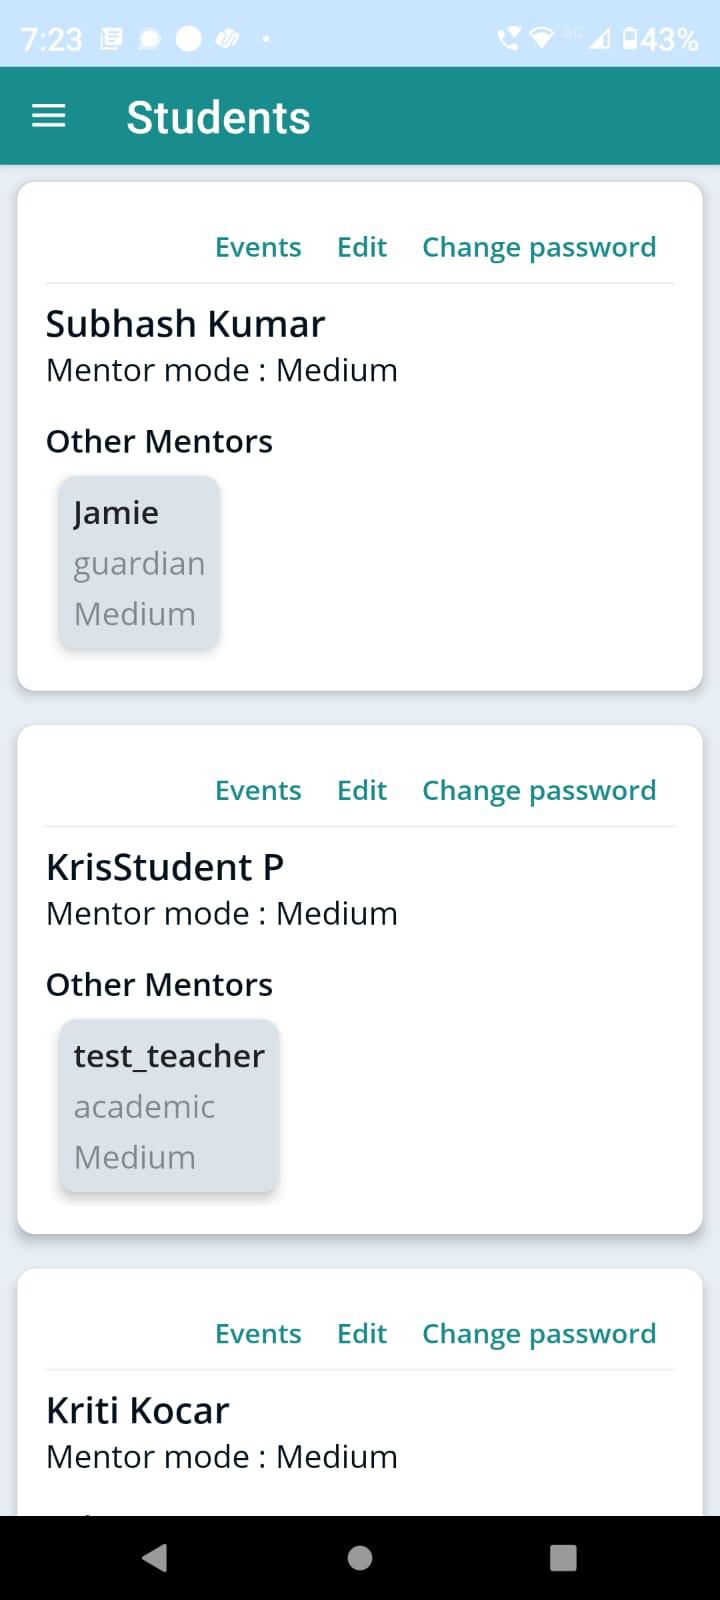Open Events for Kriti Kocar
720x1600 pixels.
[258, 1333]
